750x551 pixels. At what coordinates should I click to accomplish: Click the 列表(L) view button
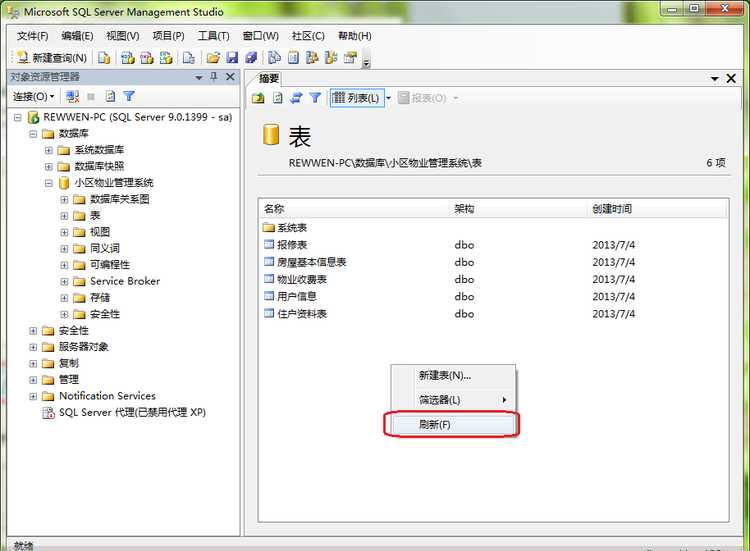point(357,98)
